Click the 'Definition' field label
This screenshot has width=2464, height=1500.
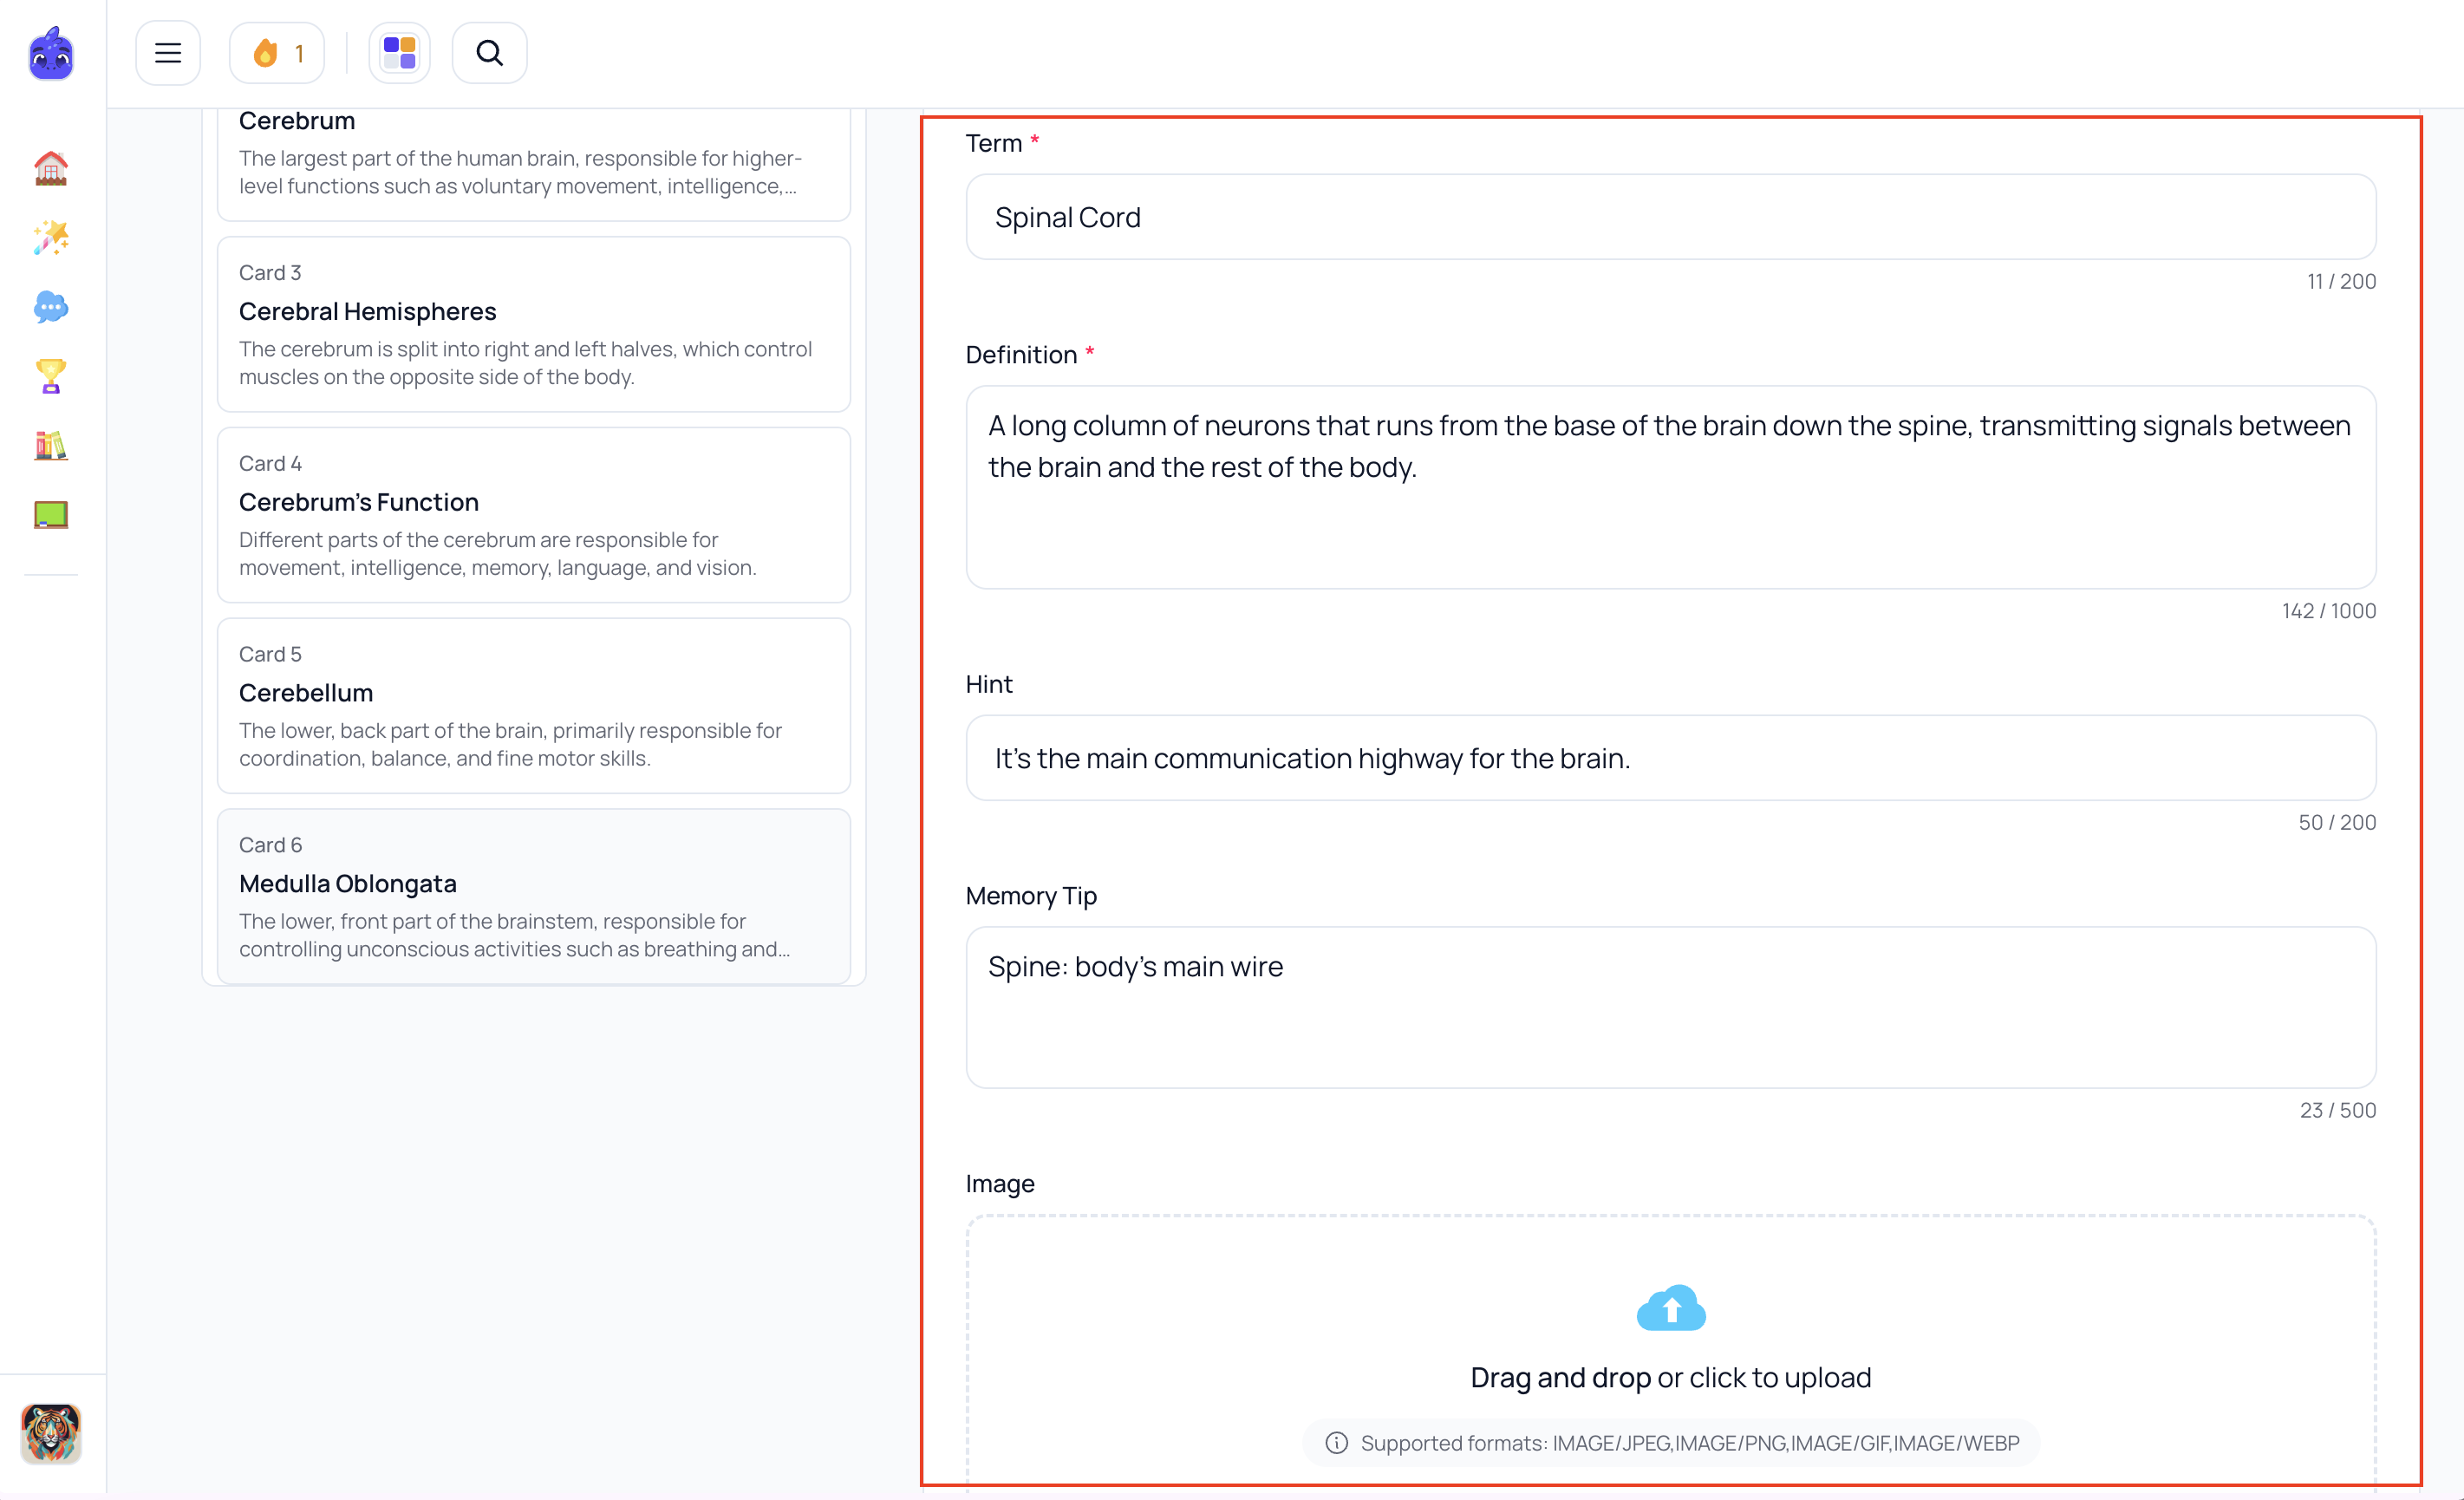click(x=1021, y=355)
